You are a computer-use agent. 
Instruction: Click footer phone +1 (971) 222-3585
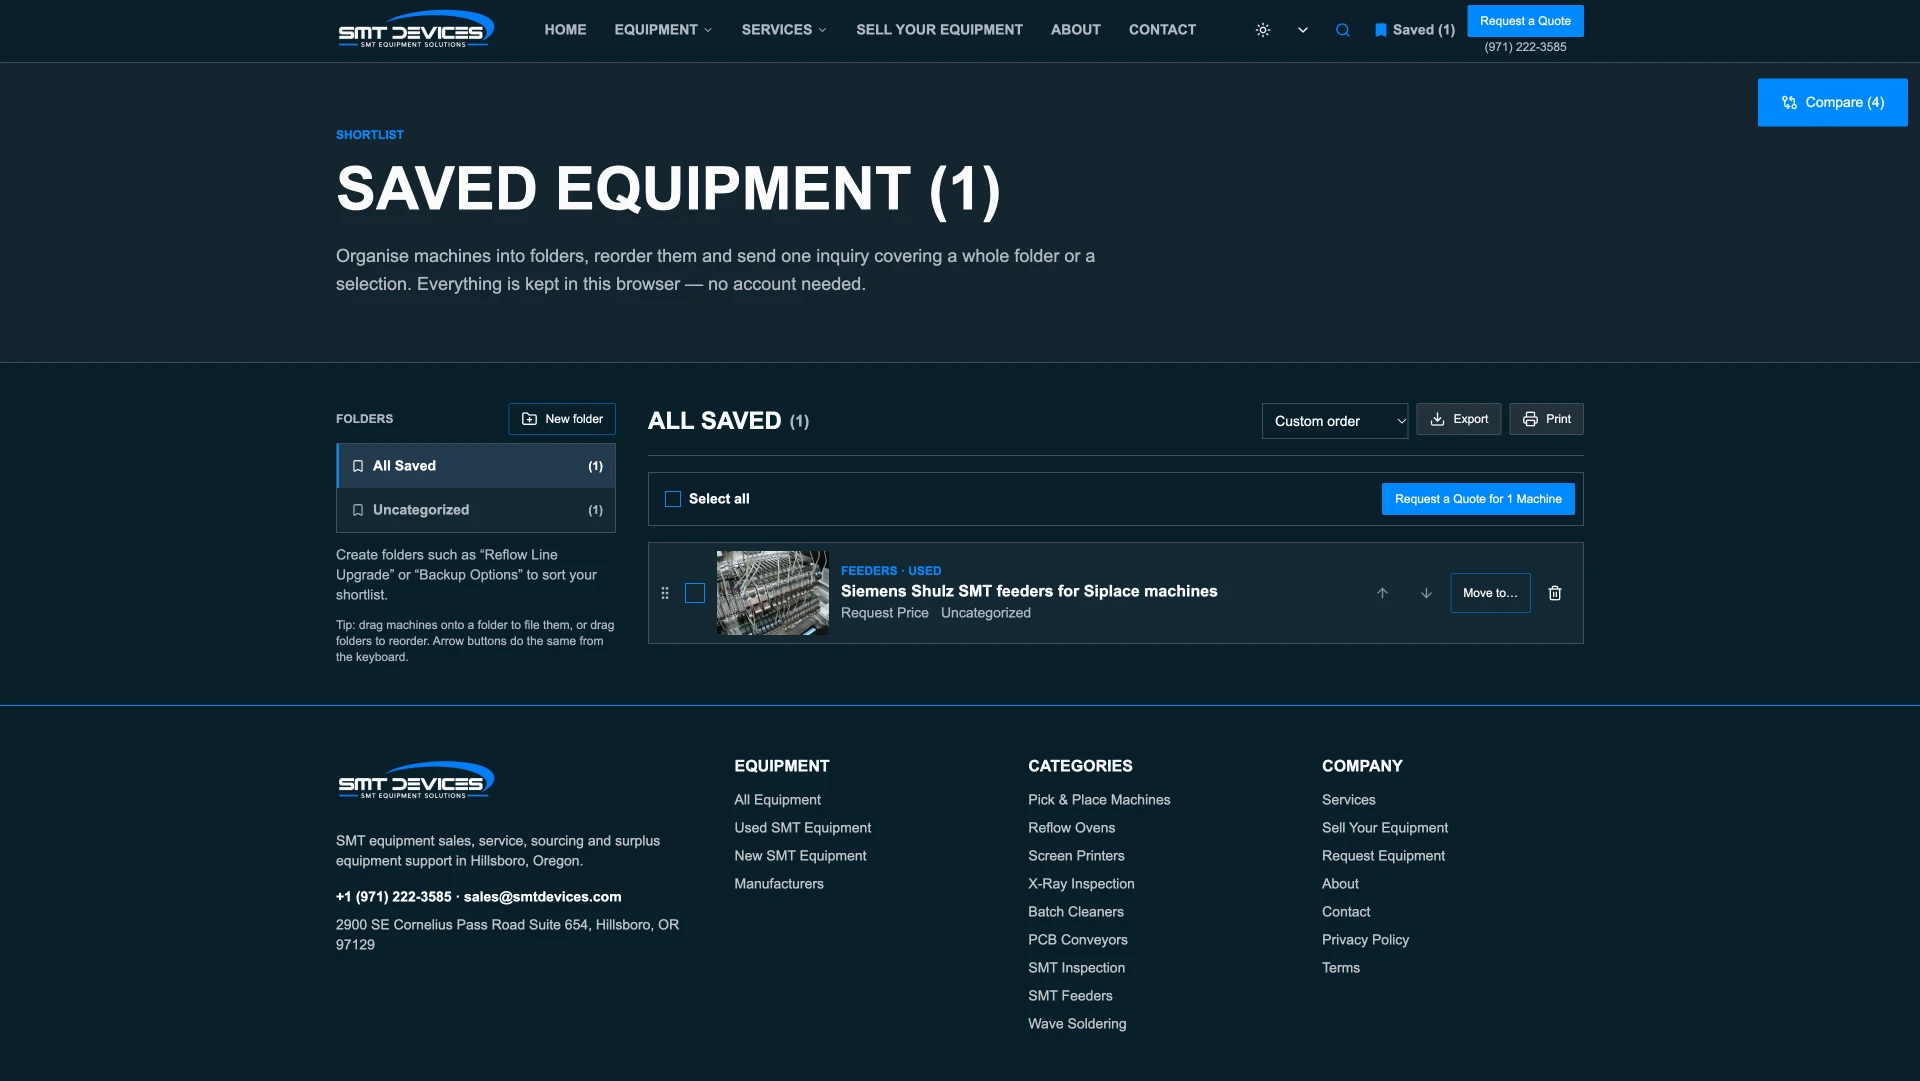coord(394,897)
